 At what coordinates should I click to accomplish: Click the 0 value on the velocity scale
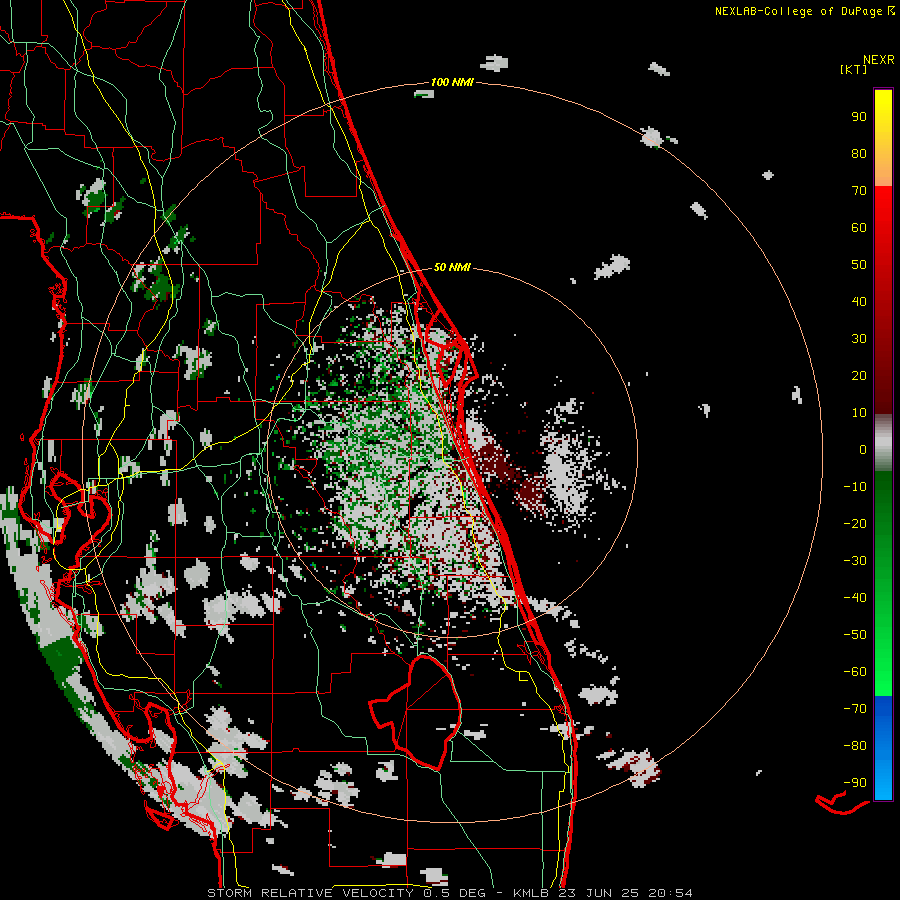[x=863, y=449]
